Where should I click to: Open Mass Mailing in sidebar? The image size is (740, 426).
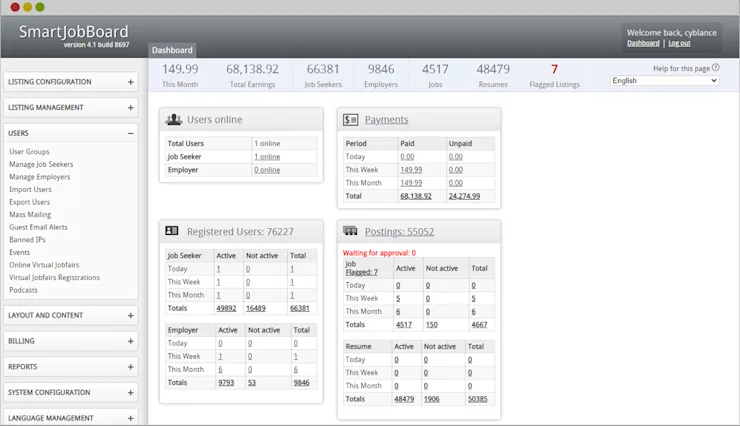[x=30, y=215]
